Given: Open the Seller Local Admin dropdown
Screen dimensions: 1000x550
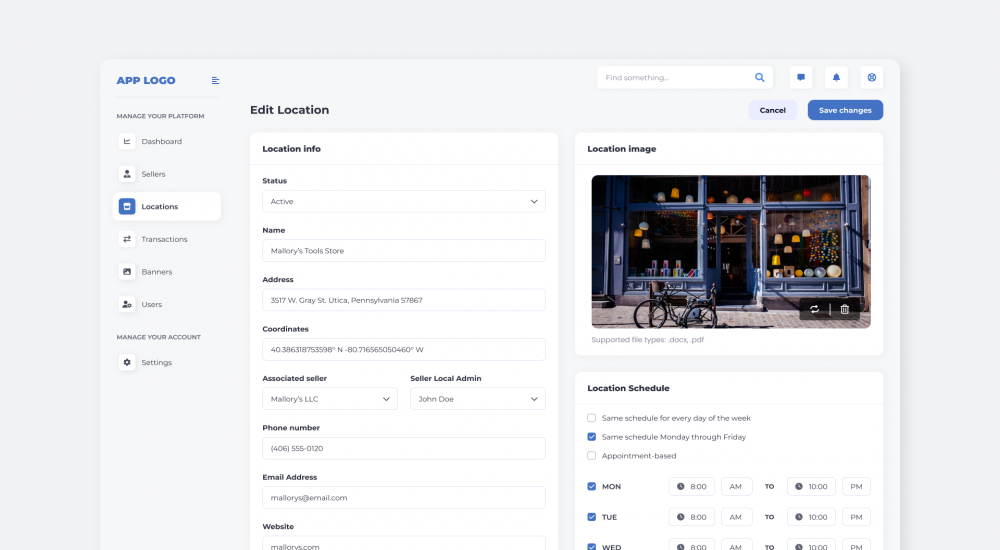Looking at the screenshot, I should pyautogui.click(x=477, y=399).
